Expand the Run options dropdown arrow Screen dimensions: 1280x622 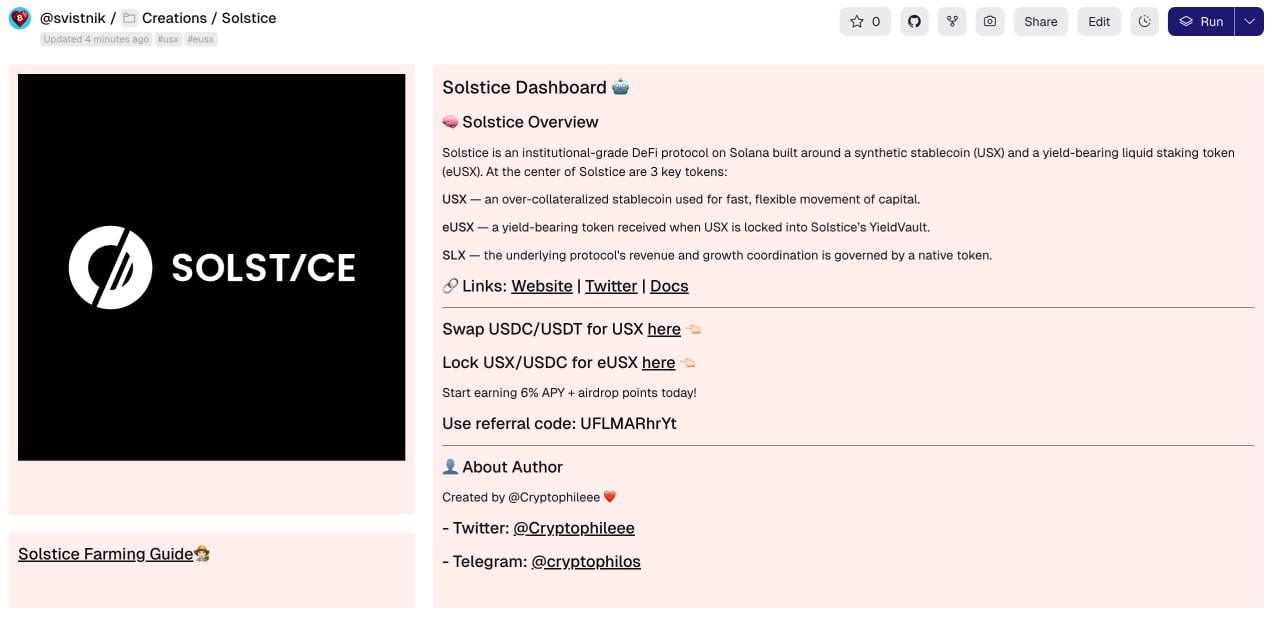tap(1249, 22)
